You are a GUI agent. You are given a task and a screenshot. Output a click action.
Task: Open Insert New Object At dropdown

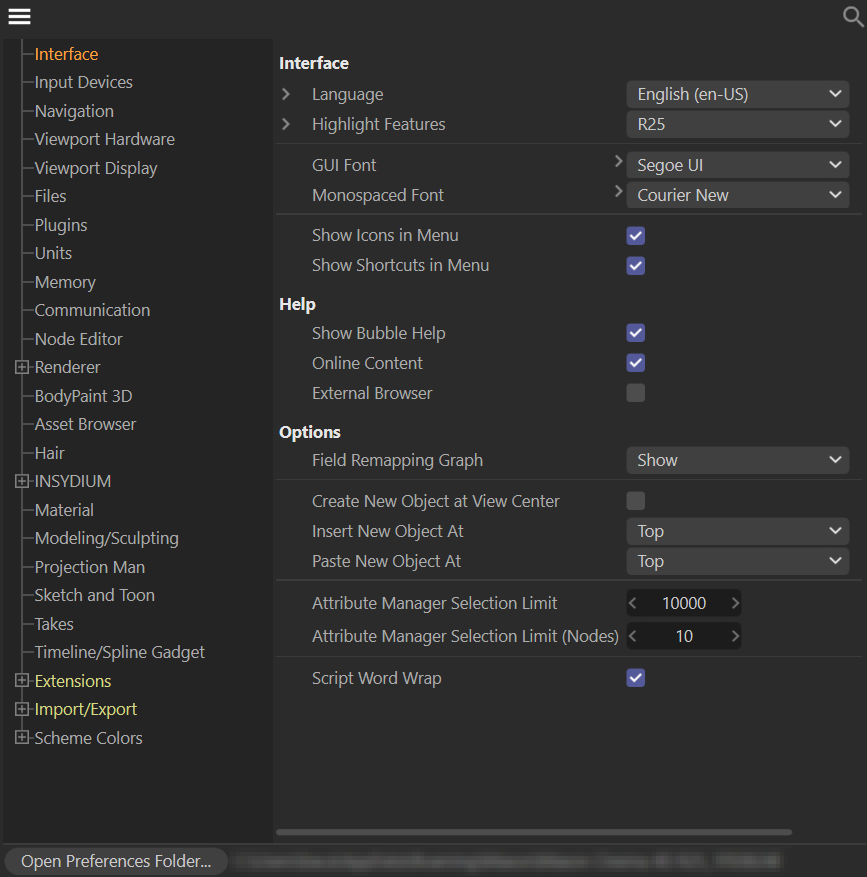coord(738,531)
